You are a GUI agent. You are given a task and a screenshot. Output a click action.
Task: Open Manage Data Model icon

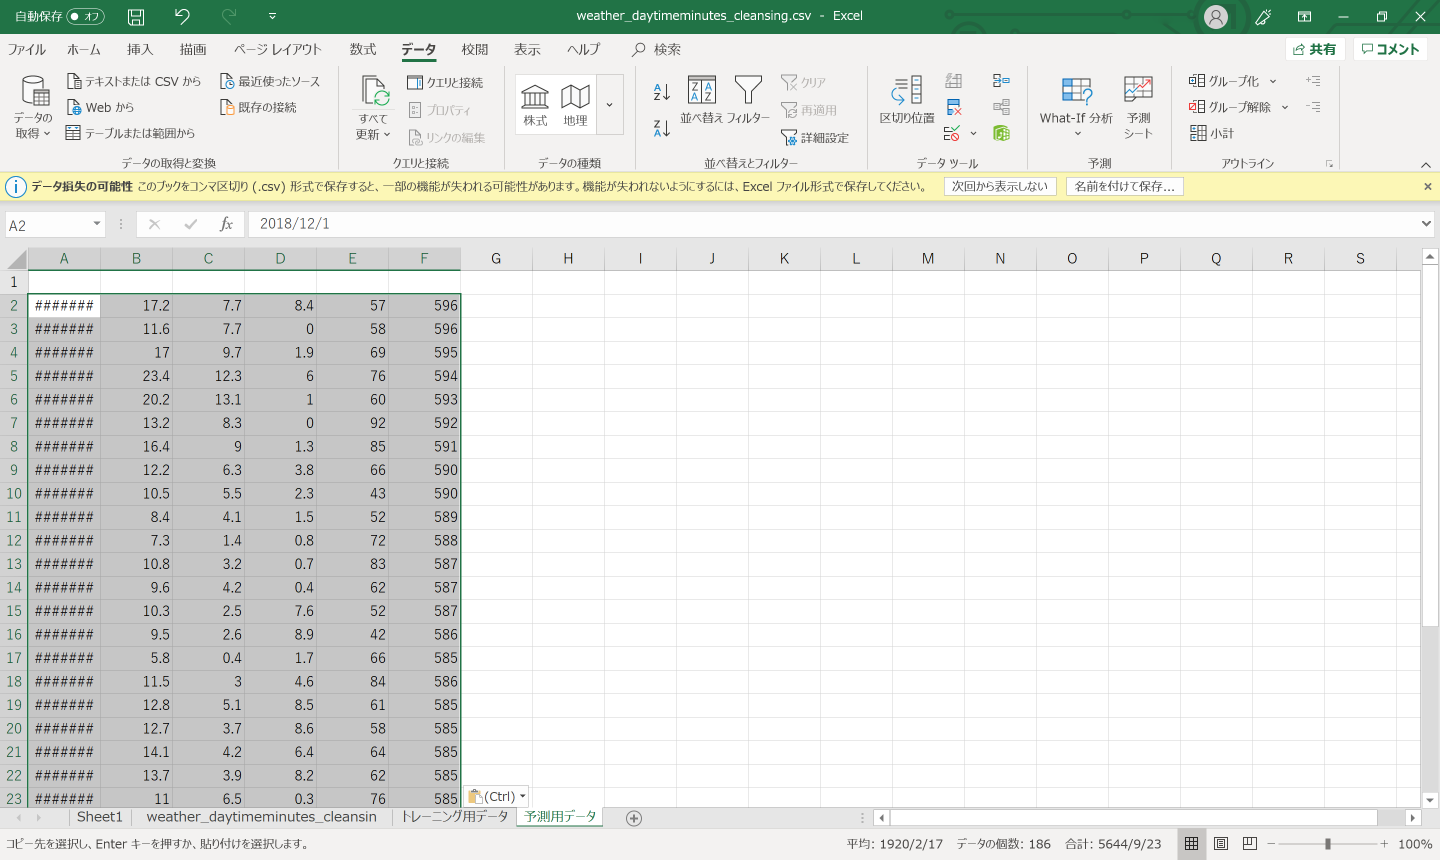point(1001,133)
